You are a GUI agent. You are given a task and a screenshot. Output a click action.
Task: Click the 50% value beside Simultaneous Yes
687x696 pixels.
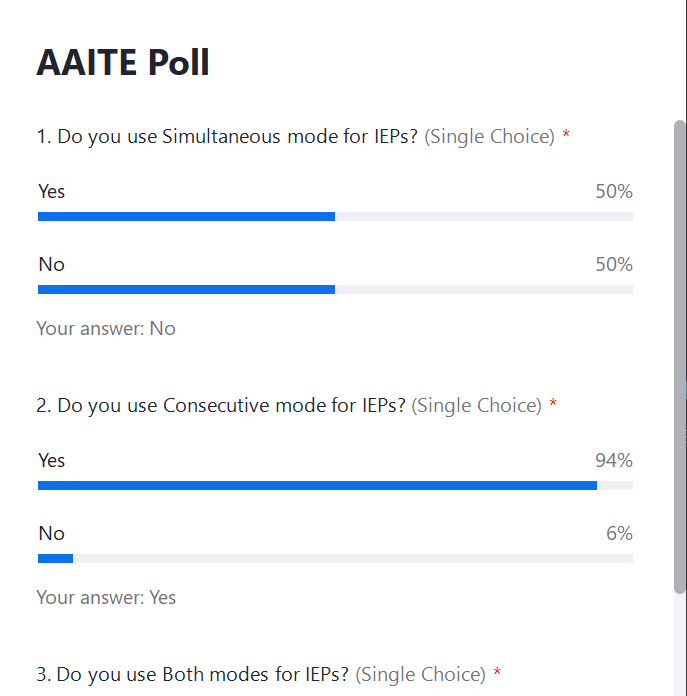click(613, 191)
